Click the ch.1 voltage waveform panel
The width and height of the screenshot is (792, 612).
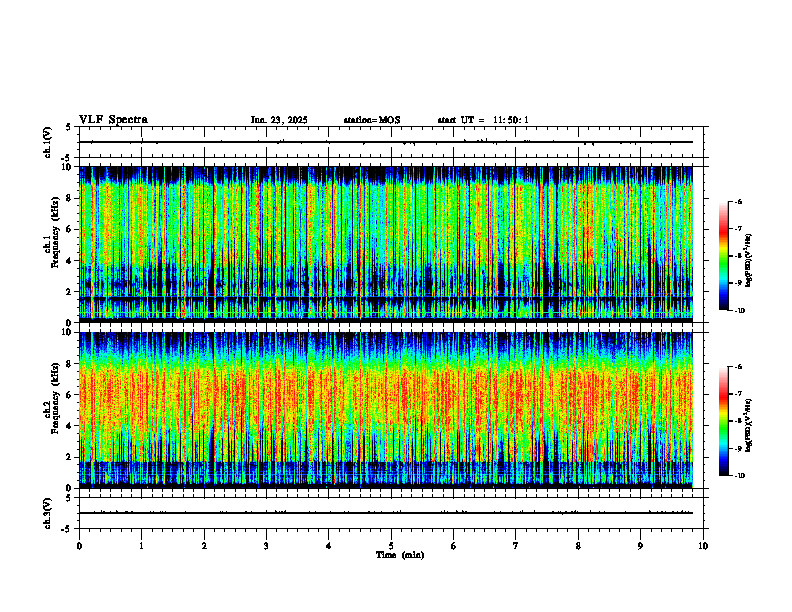click(391, 142)
